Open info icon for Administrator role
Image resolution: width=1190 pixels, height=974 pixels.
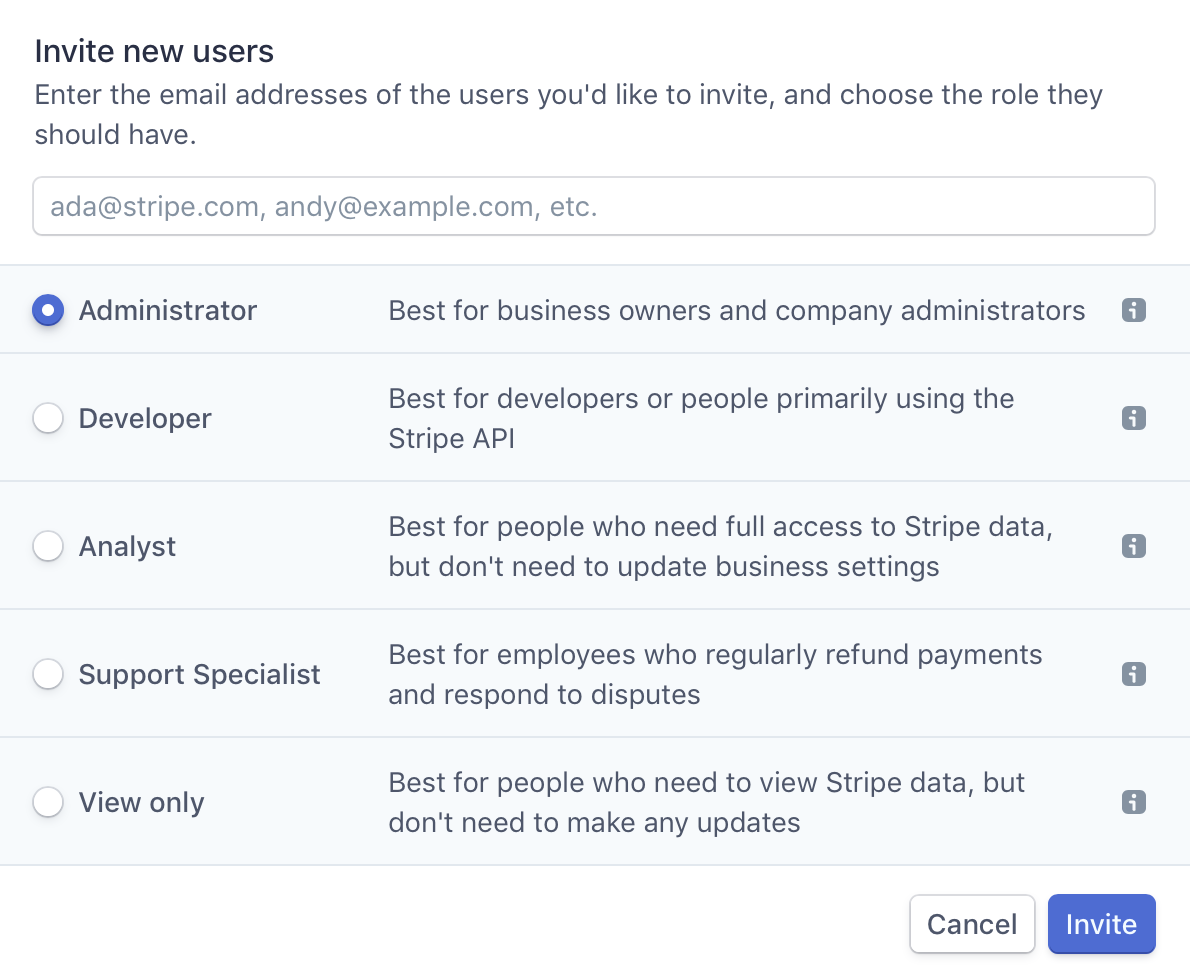click(x=1133, y=310)
